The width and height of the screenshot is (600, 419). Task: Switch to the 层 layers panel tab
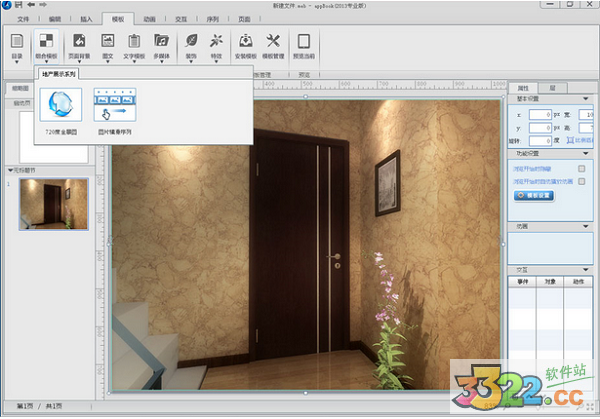tap(566, 88)
